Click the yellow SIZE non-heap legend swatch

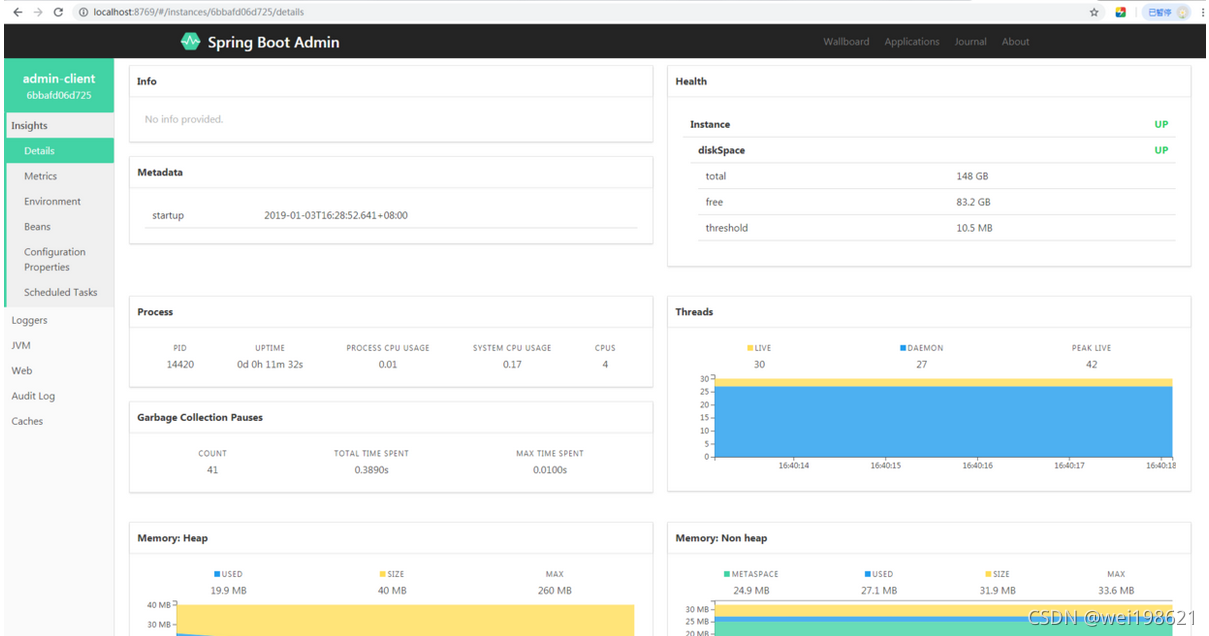click(989, 574)
